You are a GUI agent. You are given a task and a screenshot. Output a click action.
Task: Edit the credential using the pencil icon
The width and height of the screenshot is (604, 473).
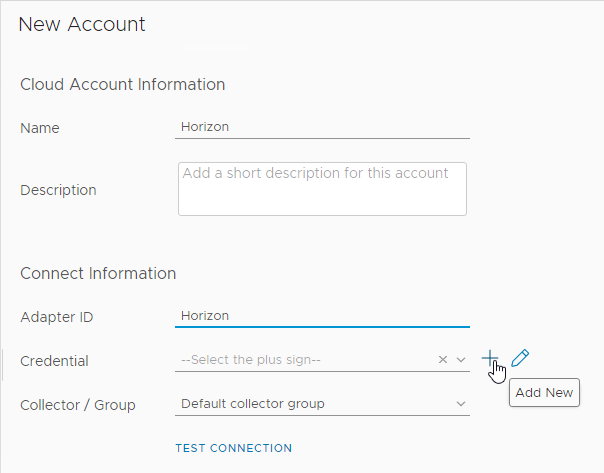coord(520,358)
